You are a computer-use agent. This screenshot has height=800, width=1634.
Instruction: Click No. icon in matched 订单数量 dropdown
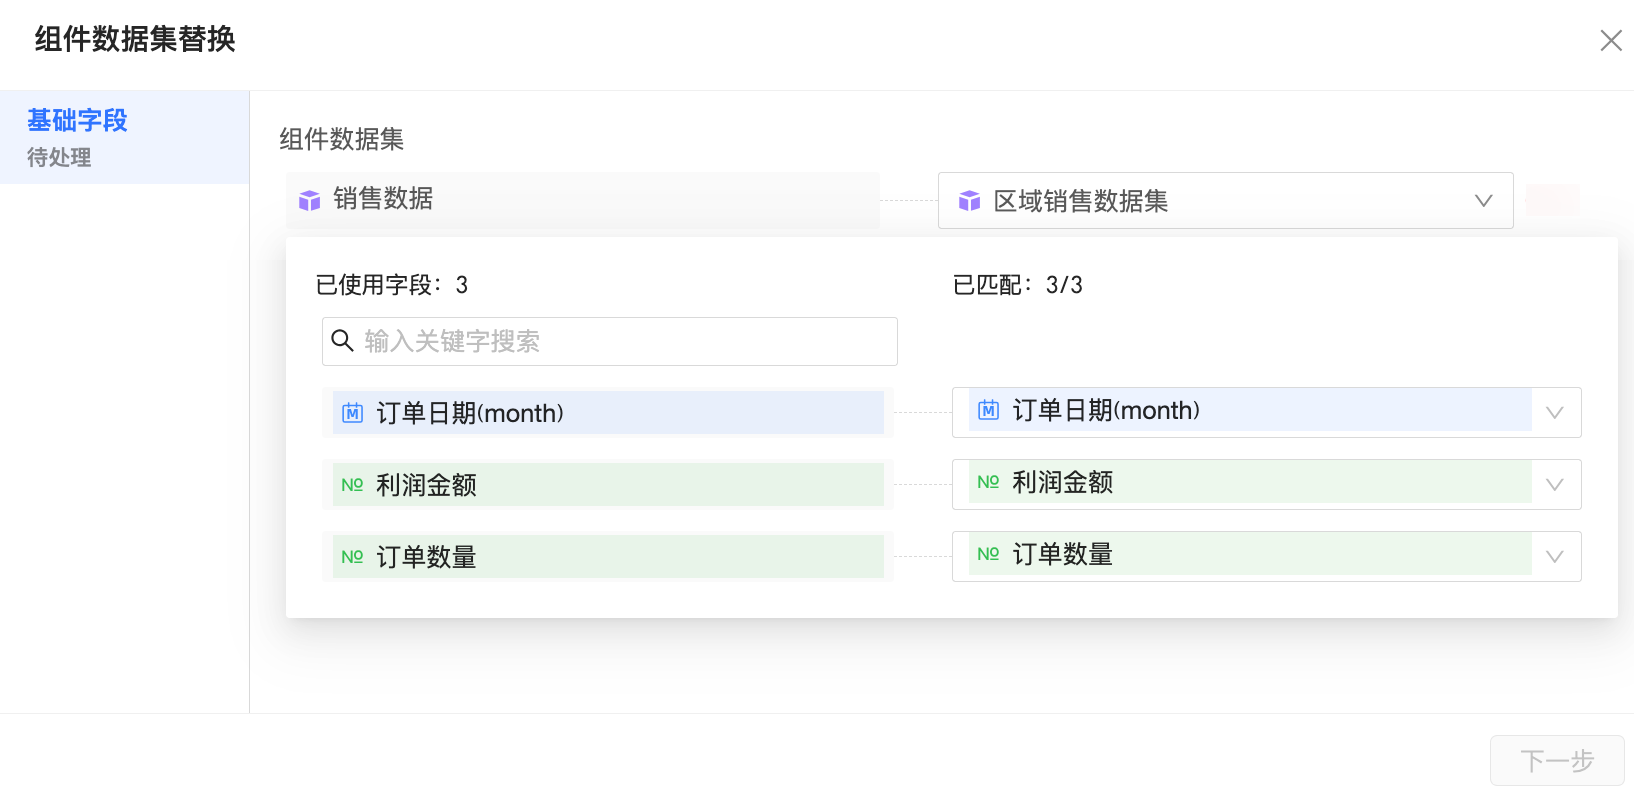(x=988, y=554)
